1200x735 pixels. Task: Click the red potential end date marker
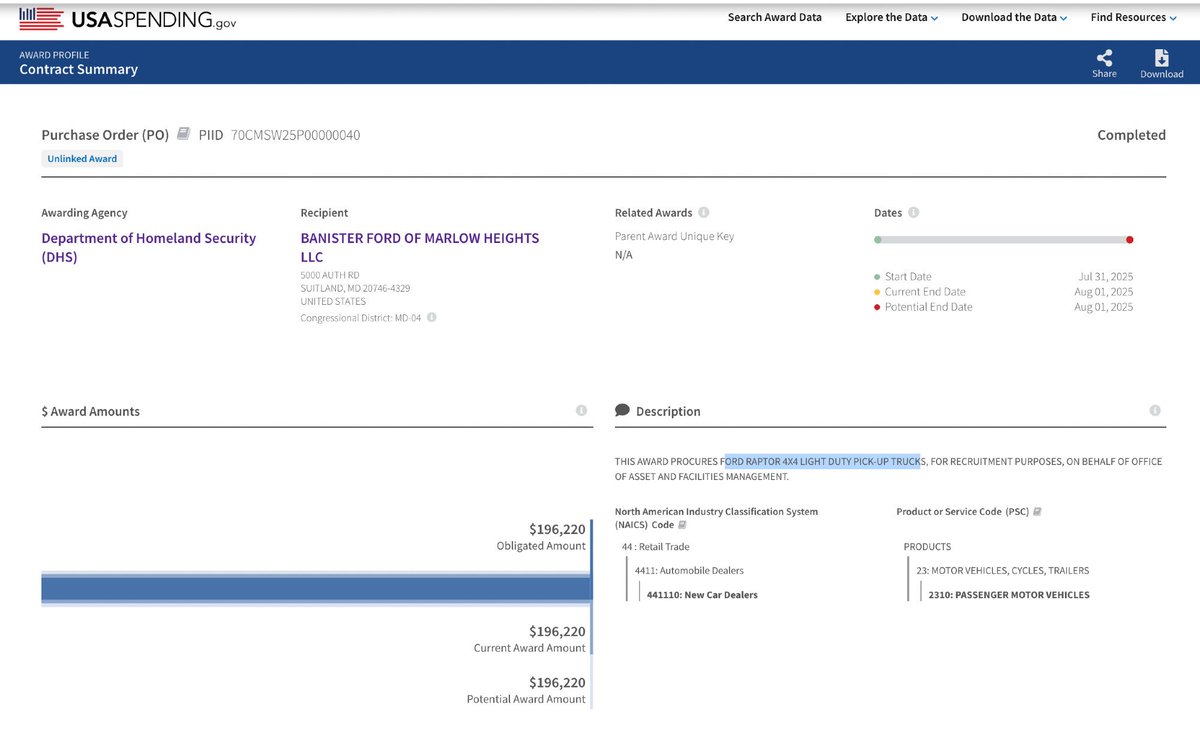click(x=1130, y=240)
